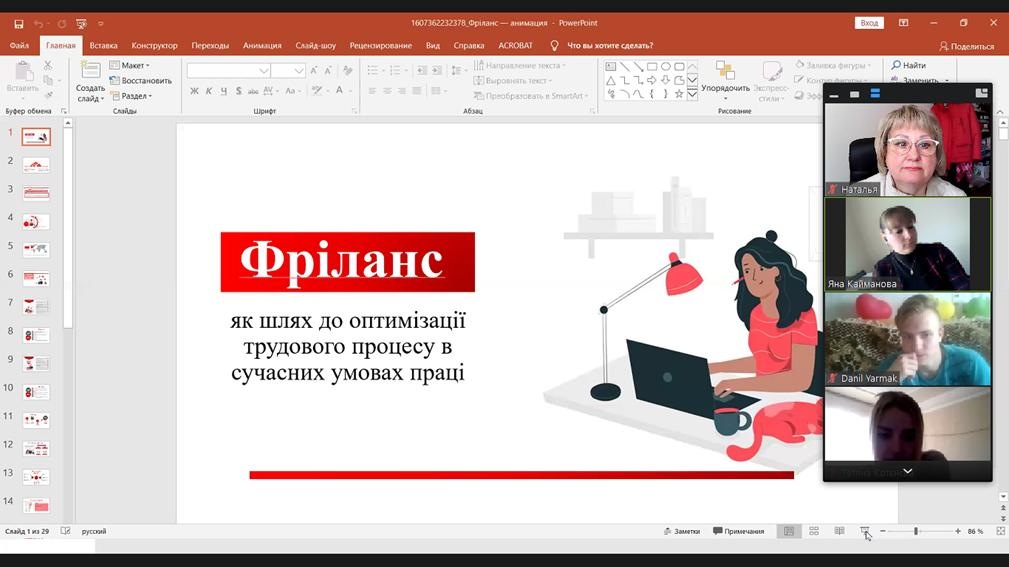Click the Save icon in quick access toolbar
1009x567 pixels.
pyautogui.click(x=19, y=23)
